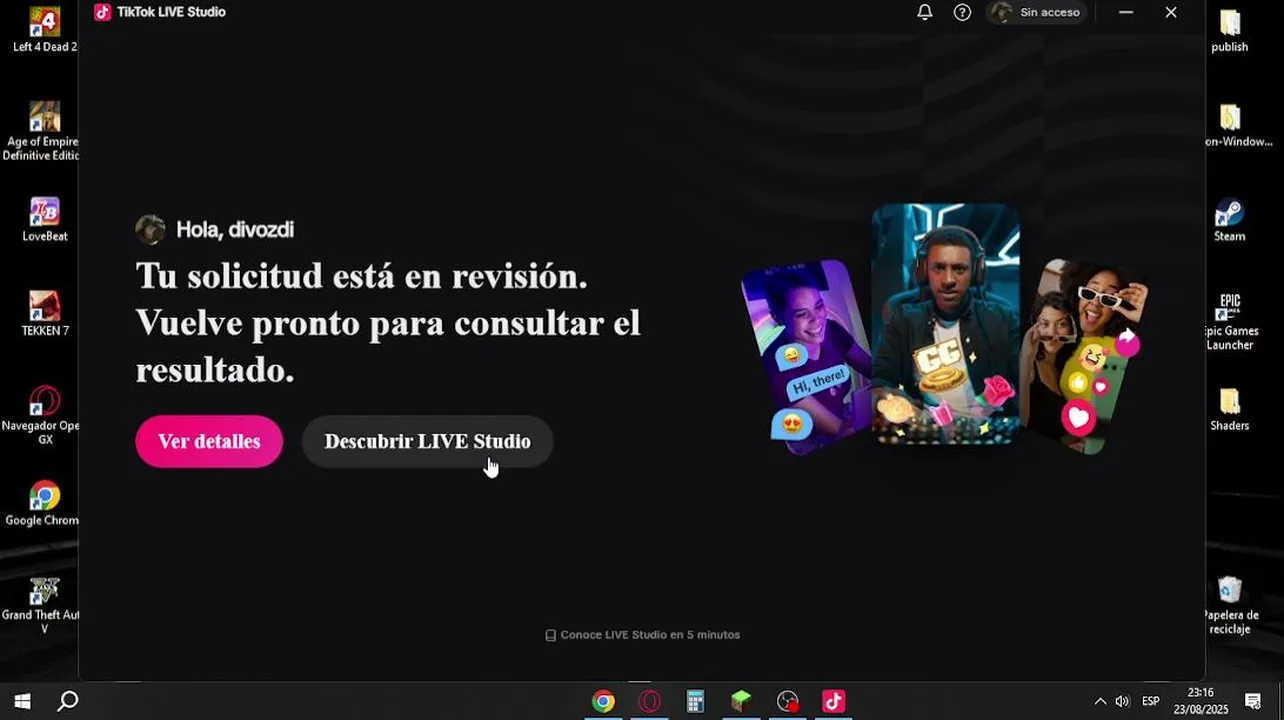Open the Windows Start menu
Viewport: 1284px width, 720px height.
22,701
